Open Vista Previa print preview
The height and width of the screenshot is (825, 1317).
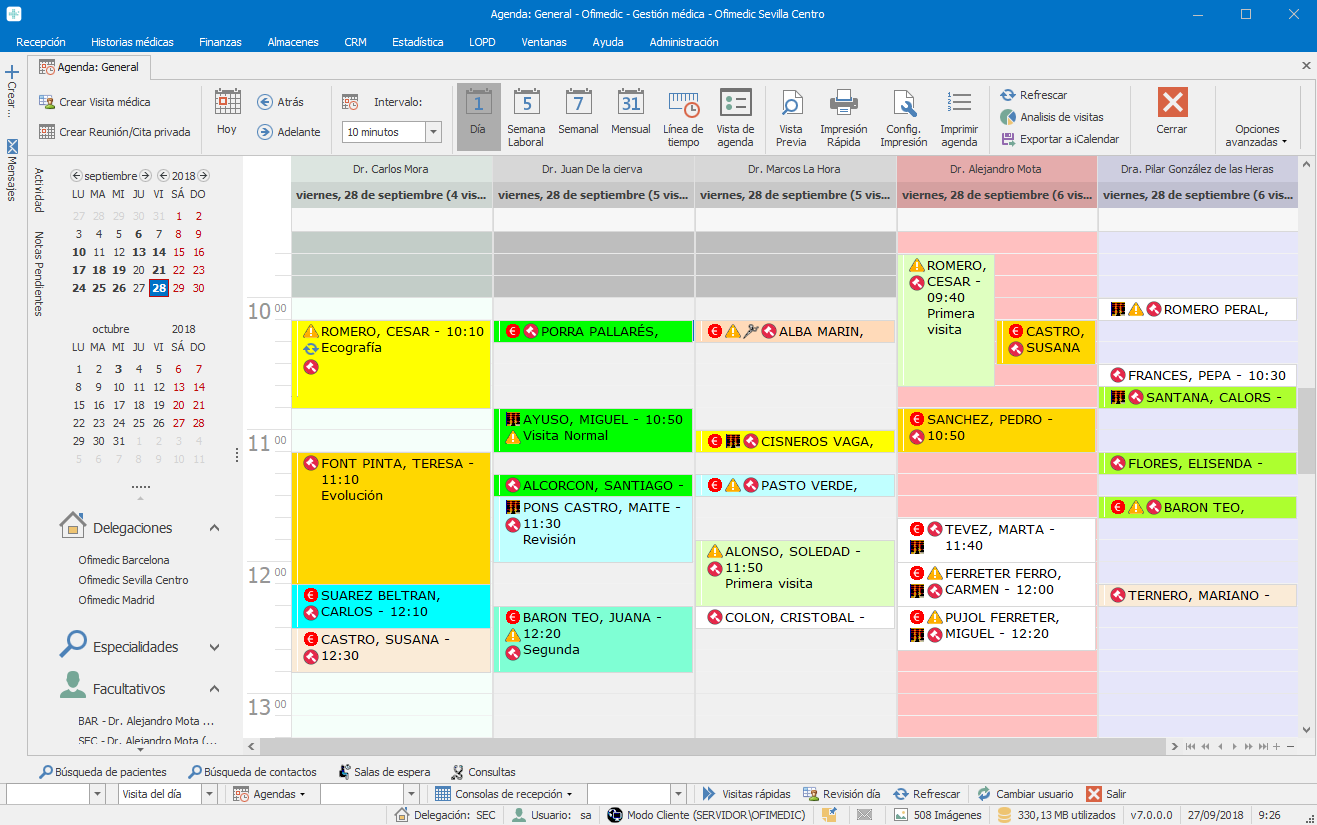(790, 103)
